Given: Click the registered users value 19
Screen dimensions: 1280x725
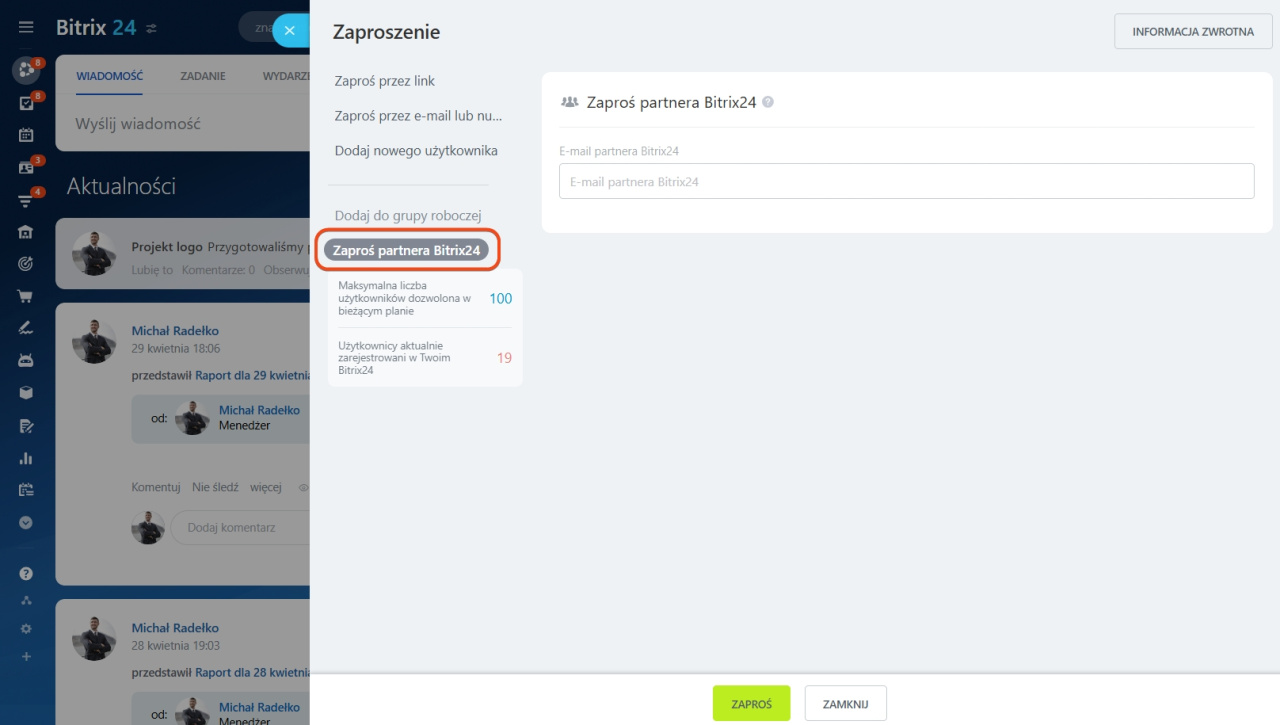Looking at the screenshot, I should click(504, 357).
